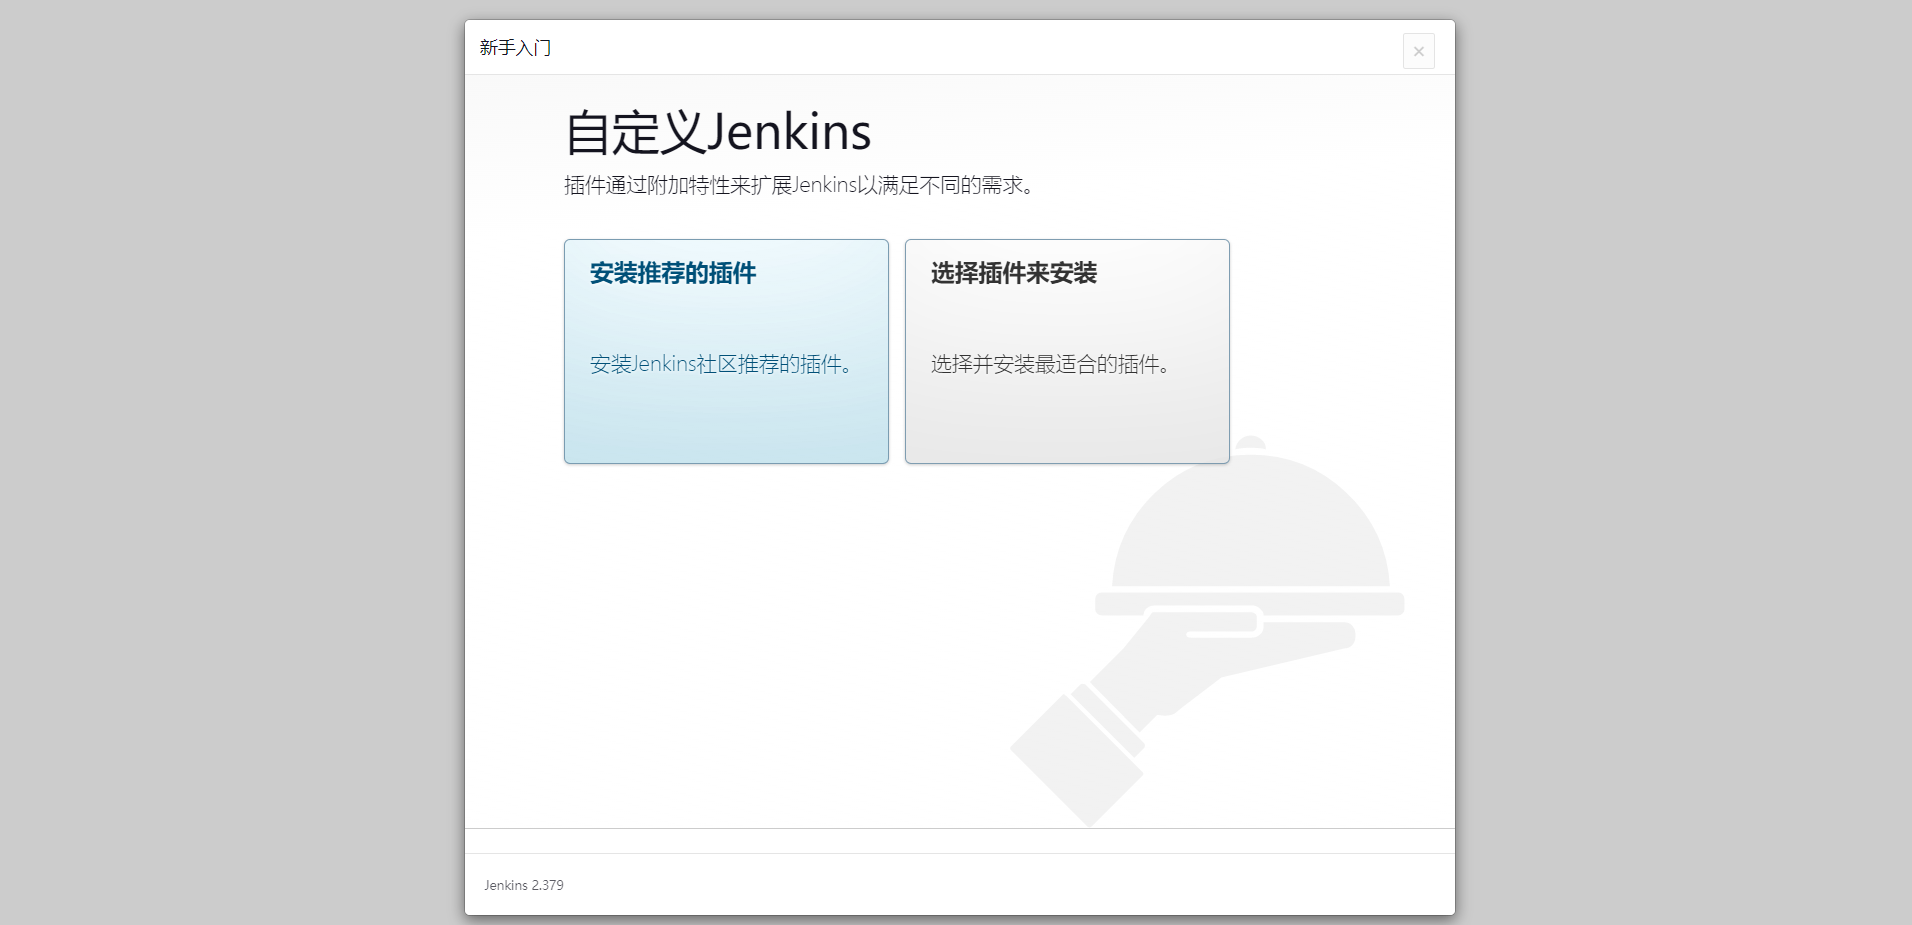
Task: Click the 自定义Jenkins heading text
Action: (x=718, y=133)
